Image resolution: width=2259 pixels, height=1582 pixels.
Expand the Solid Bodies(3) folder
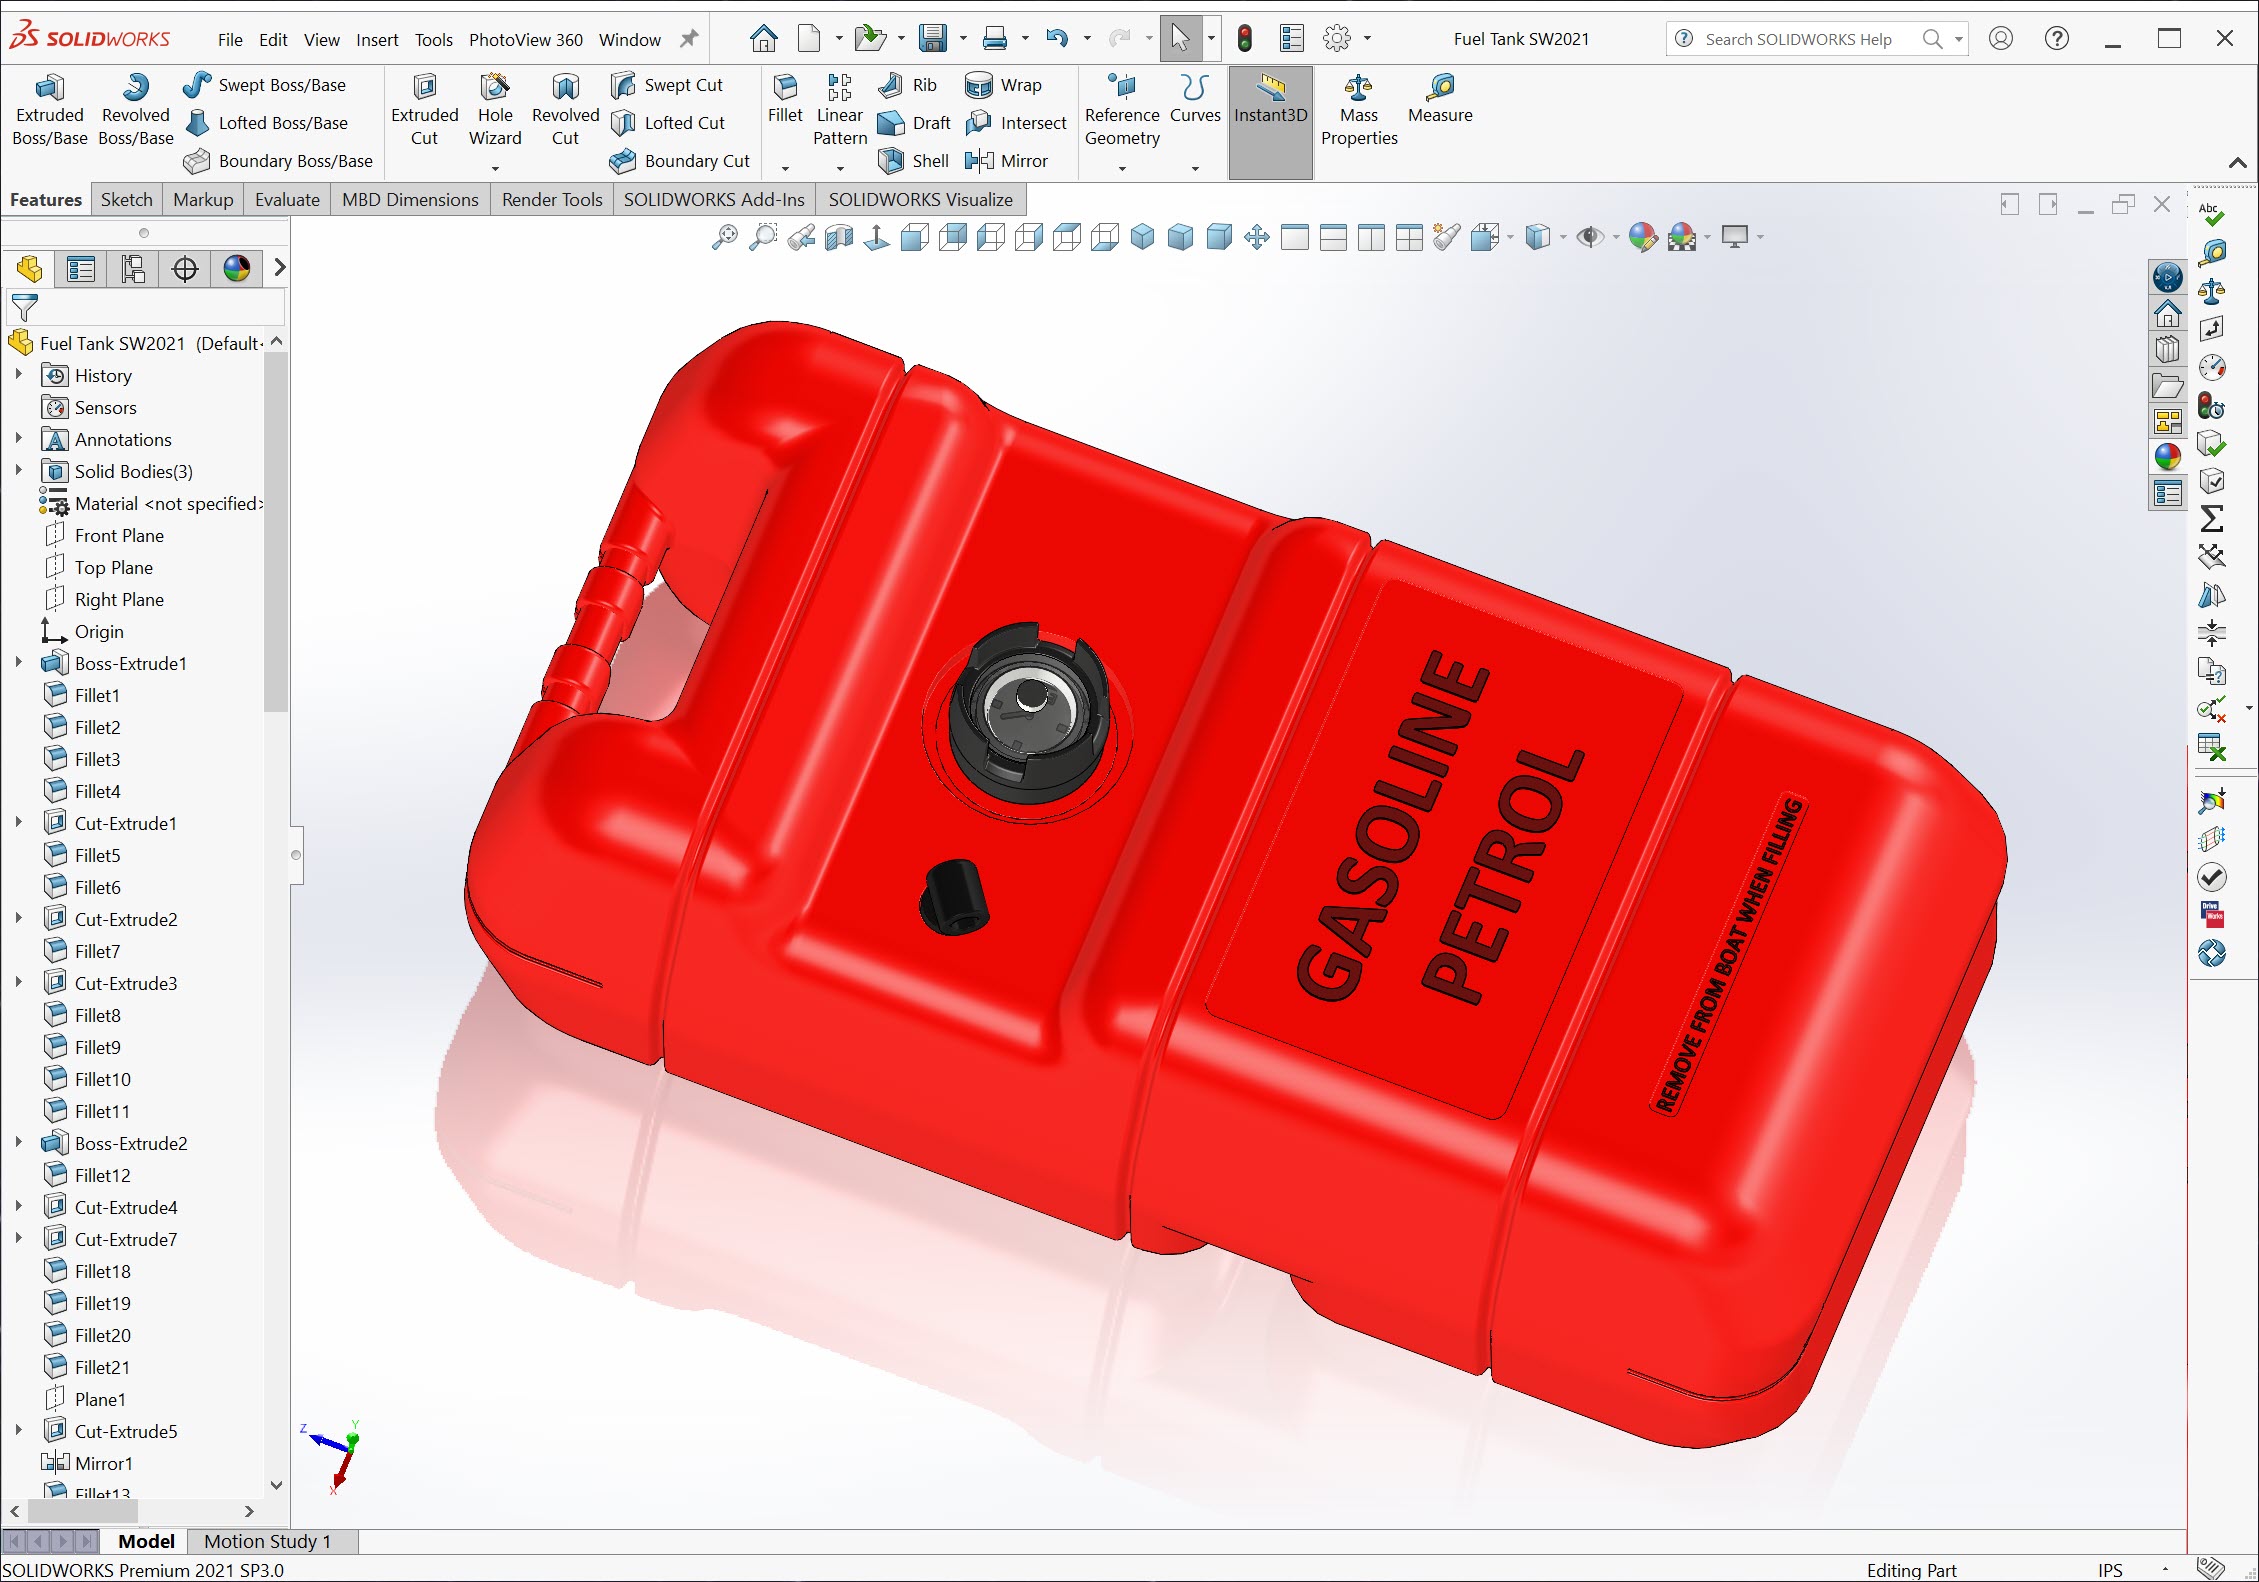point(18,471)
